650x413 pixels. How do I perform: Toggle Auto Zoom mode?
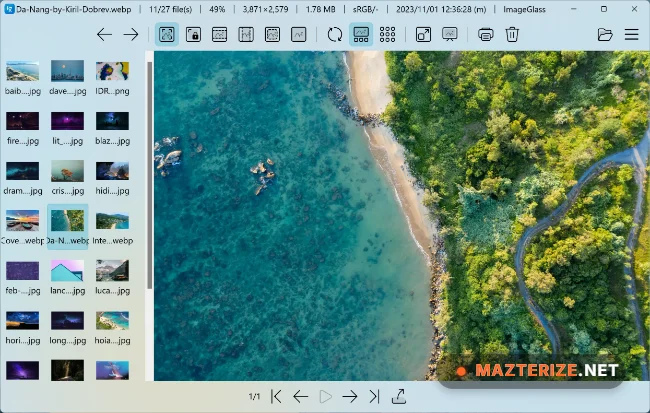point(167,34)
